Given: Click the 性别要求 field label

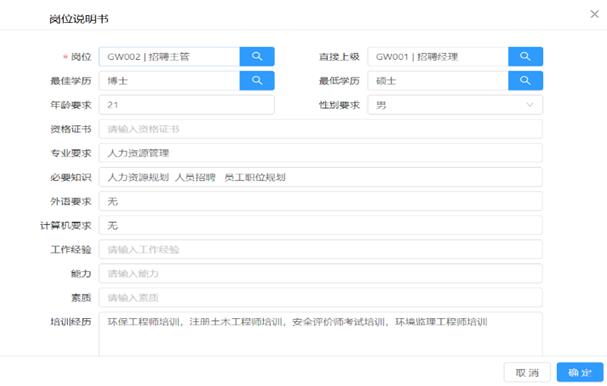Looking at the screenshot, I should (339, 105).
